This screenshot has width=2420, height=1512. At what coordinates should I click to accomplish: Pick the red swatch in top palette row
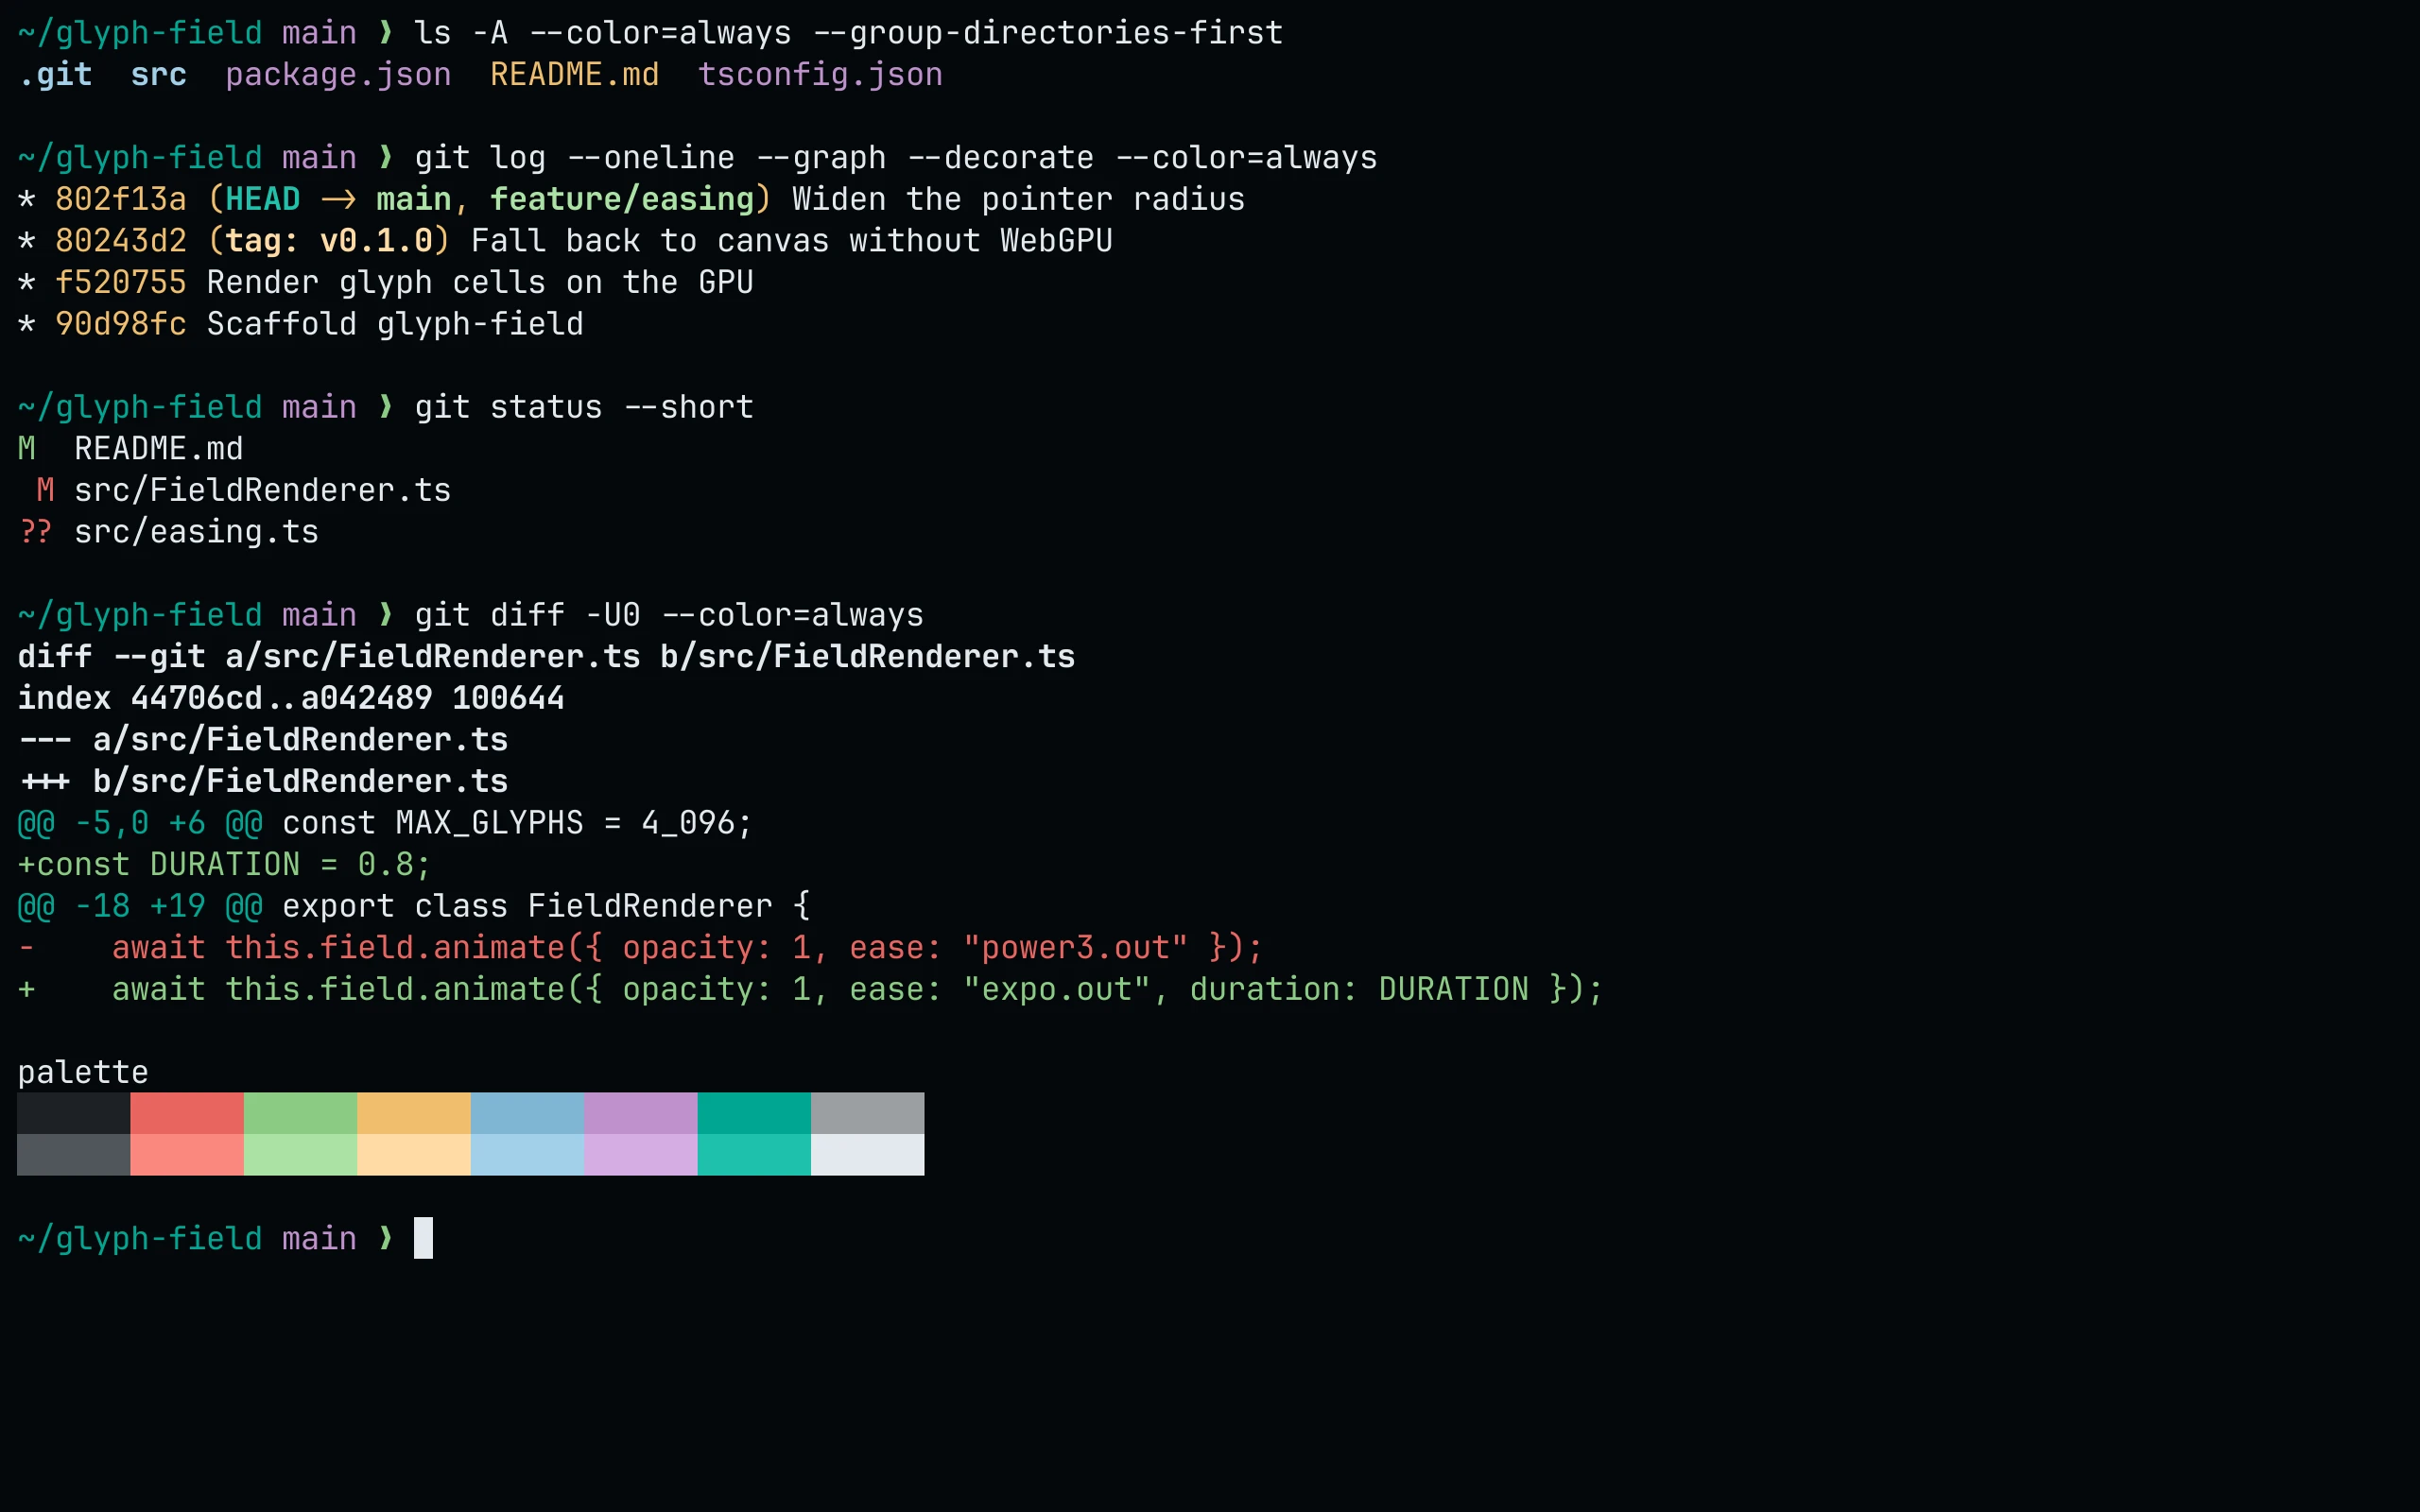click(x=187, y=1113)
